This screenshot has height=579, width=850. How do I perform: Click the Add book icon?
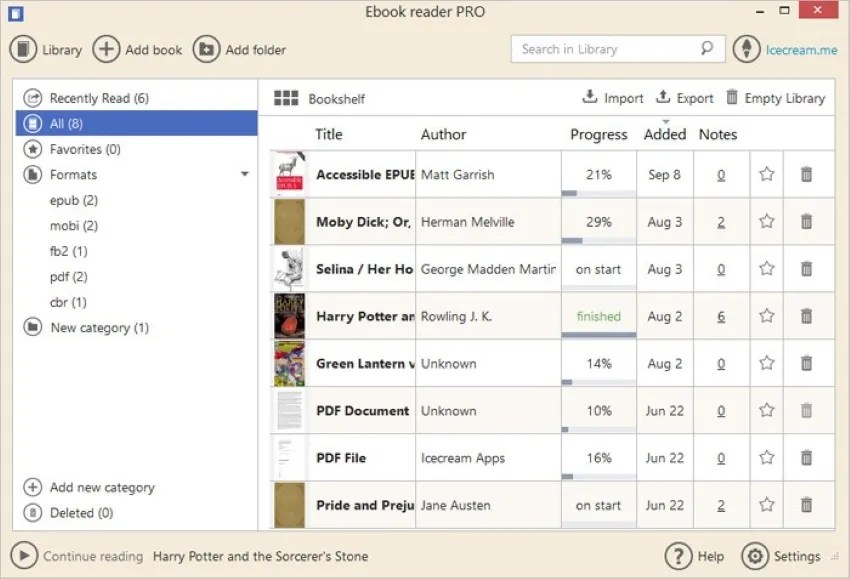point(104,48)
